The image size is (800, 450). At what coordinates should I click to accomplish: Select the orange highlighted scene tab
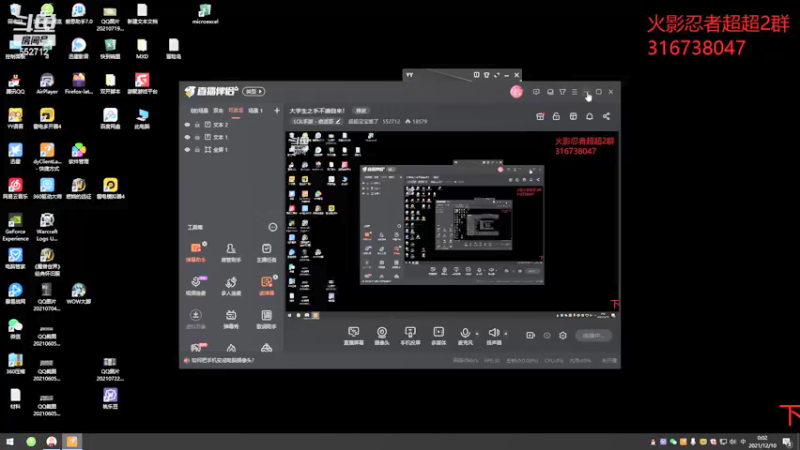coord(236,110)
